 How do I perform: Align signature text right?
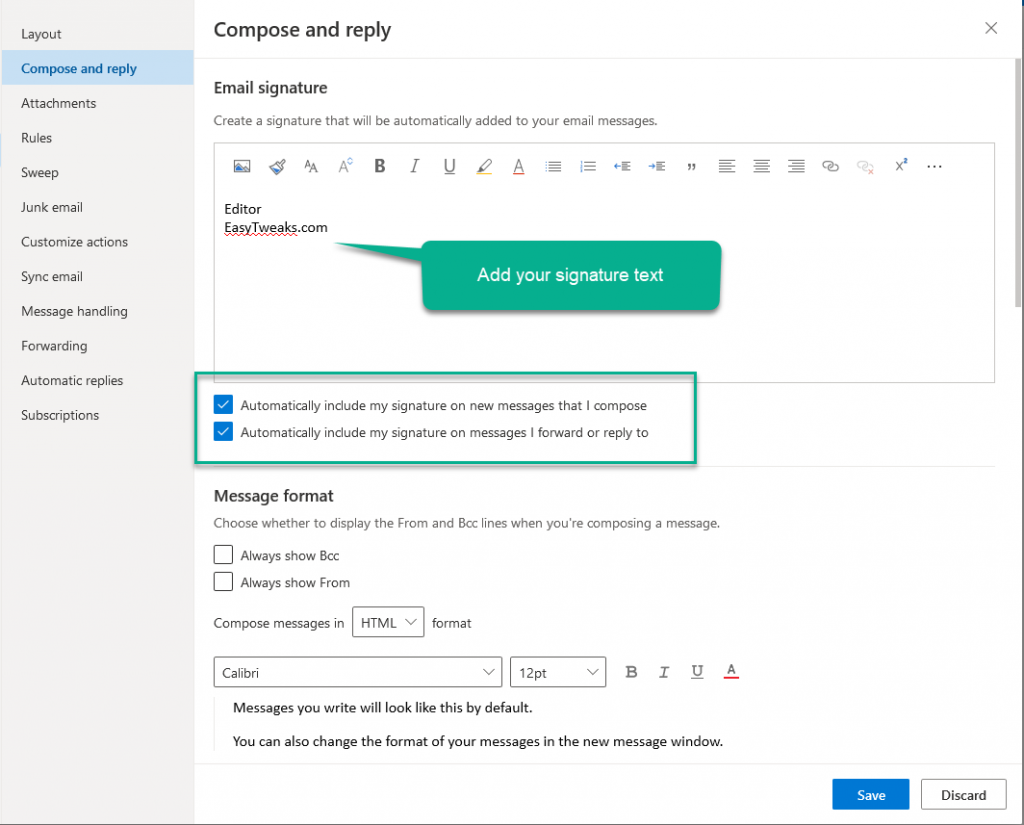(x=796, y=167)
